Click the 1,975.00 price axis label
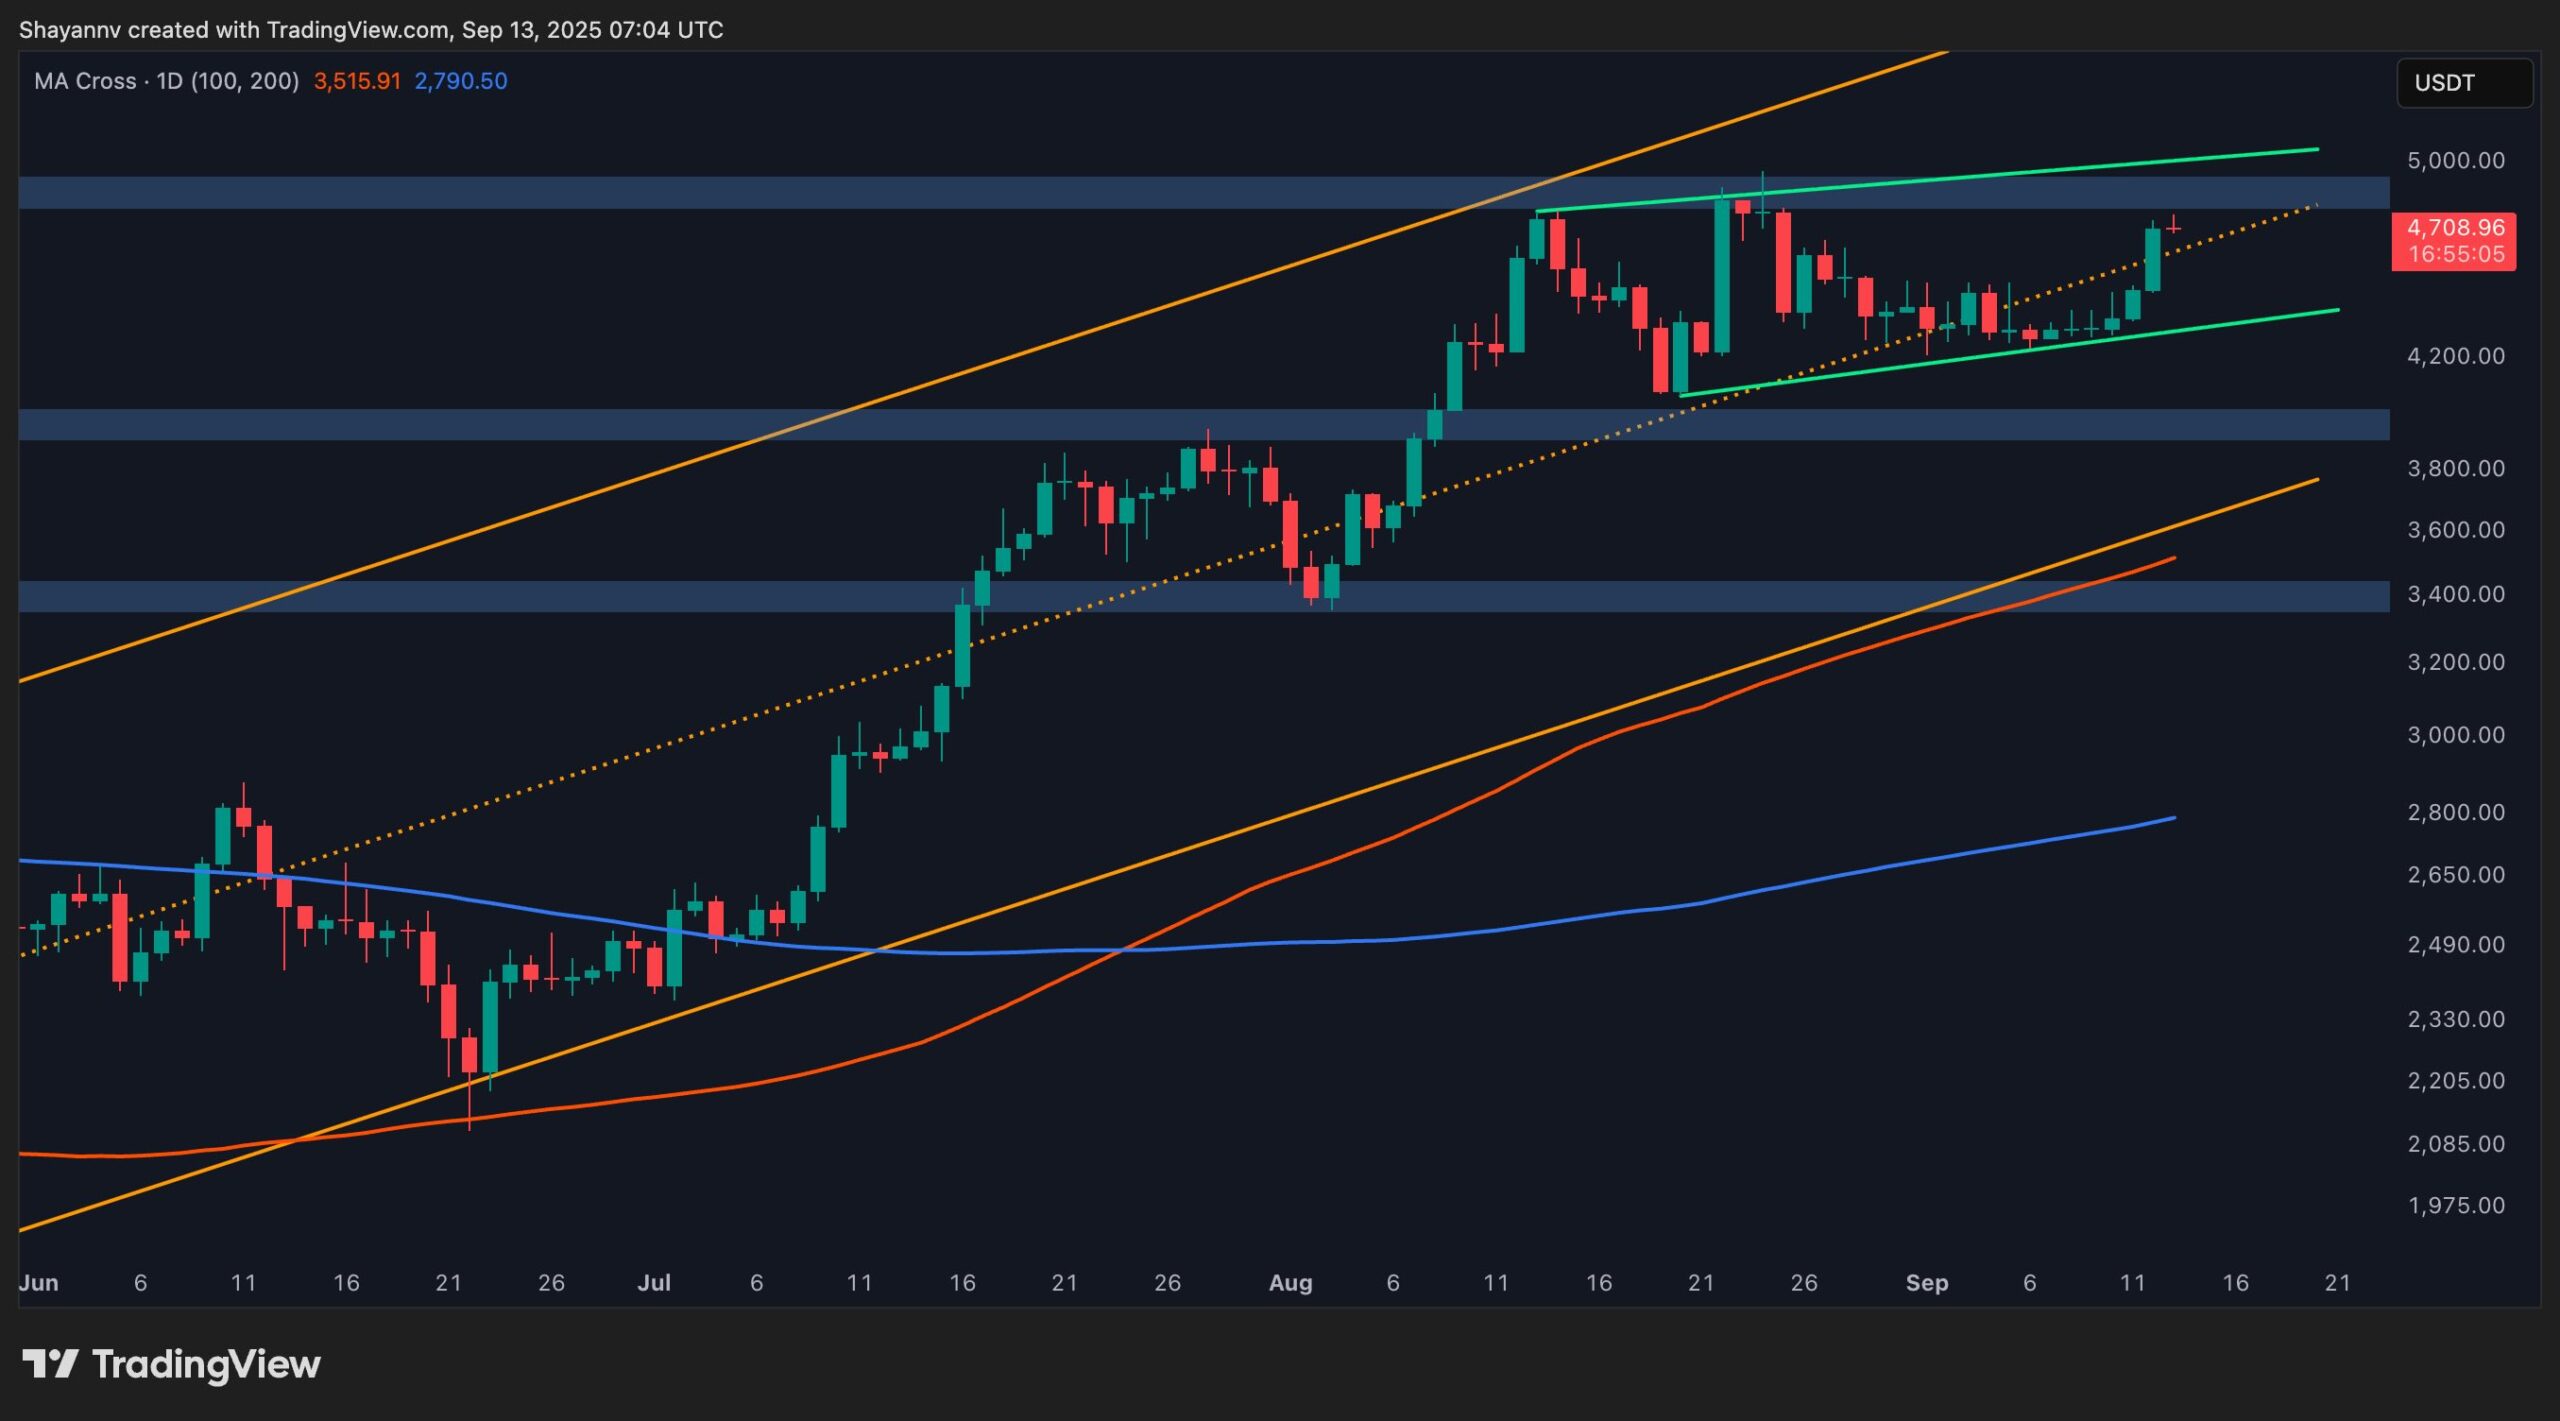Screen dimensions: 2560x1421 coord(2455,1205)
